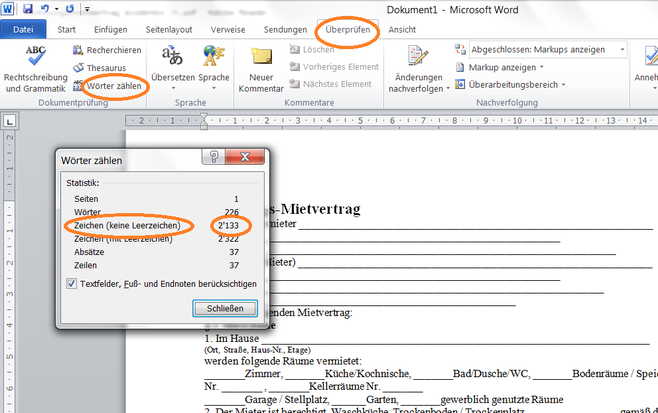Click the Absätze statistic label

tap(89, 252)
